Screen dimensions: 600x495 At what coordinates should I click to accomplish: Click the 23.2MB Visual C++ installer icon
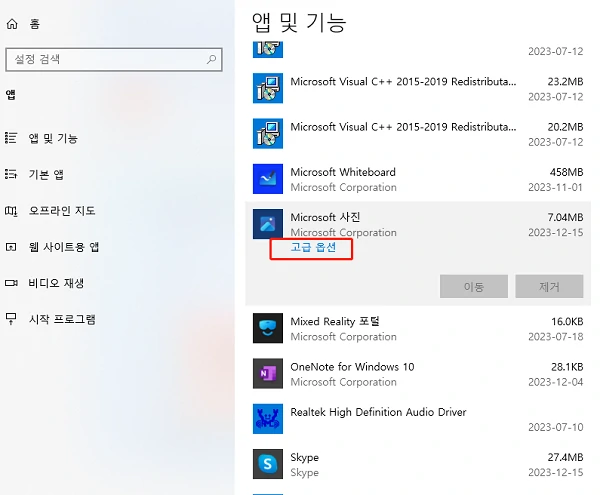[x=268, y=88]
